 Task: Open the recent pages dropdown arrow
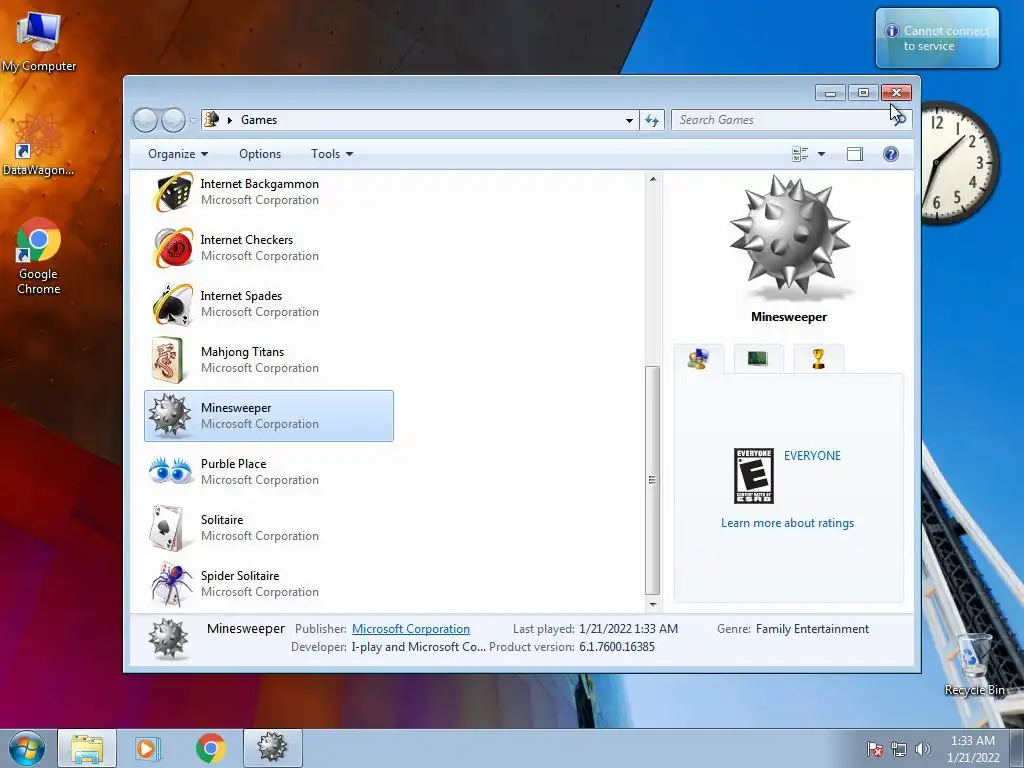pos(193,120)
